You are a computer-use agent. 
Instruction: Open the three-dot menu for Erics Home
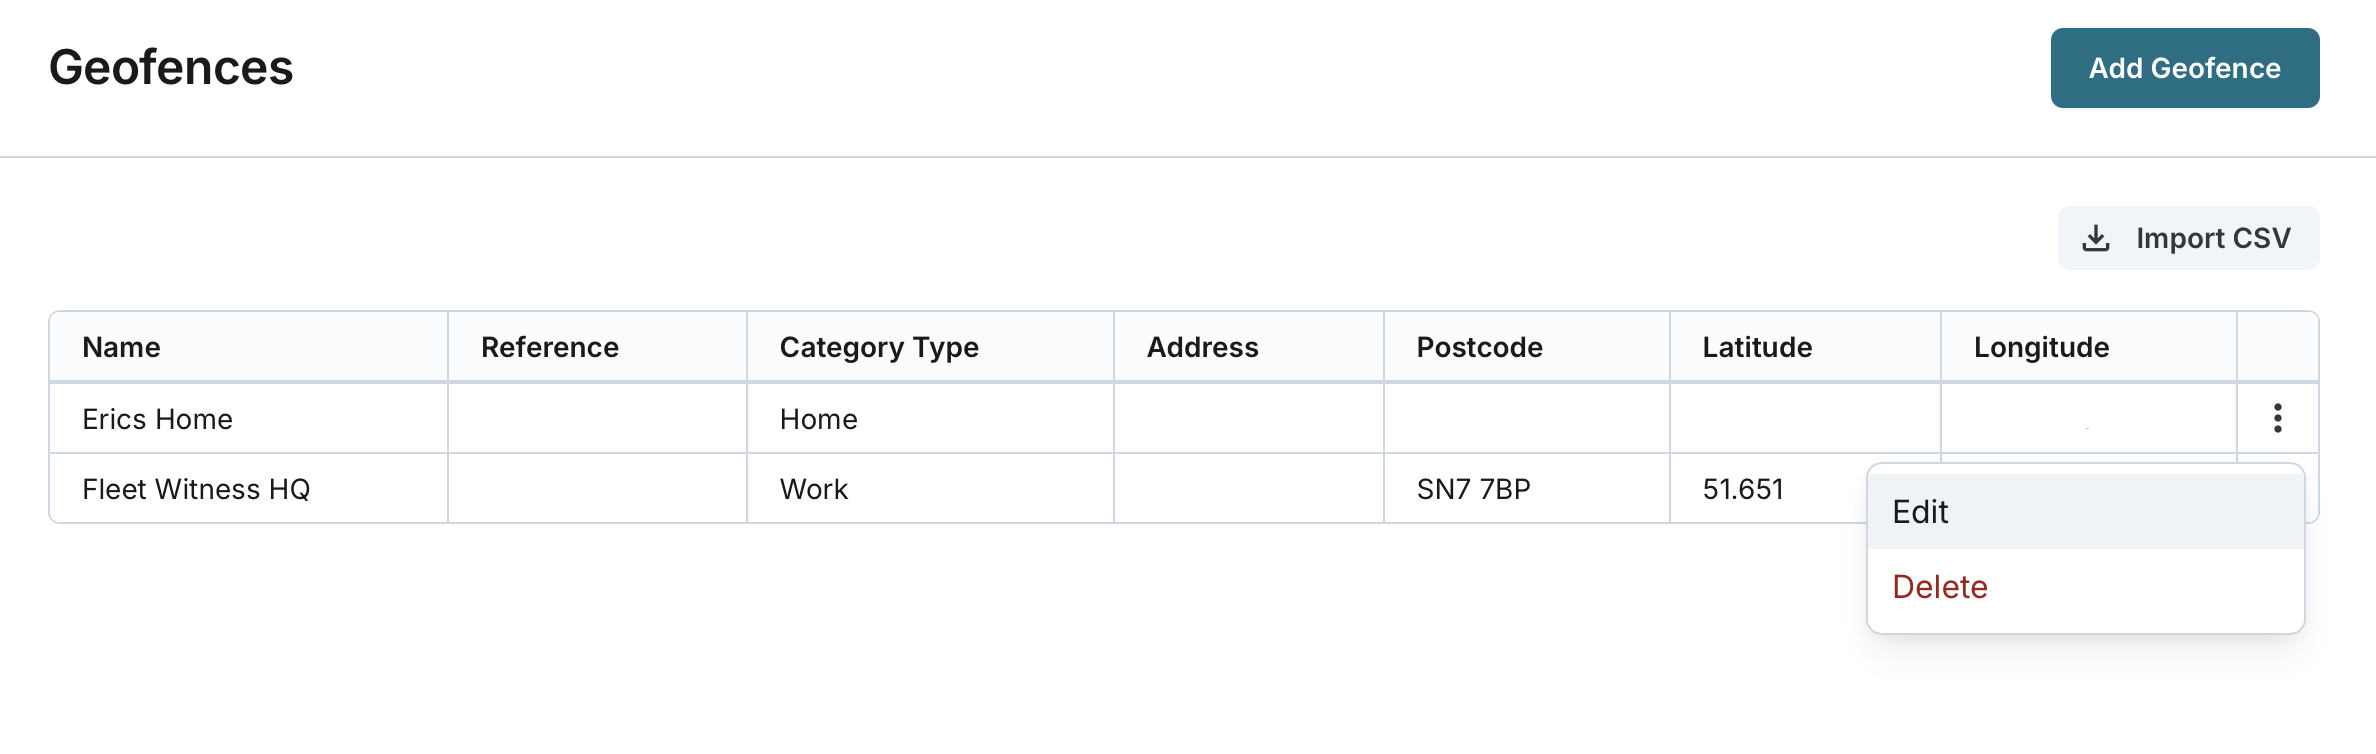pos(2277,418)
